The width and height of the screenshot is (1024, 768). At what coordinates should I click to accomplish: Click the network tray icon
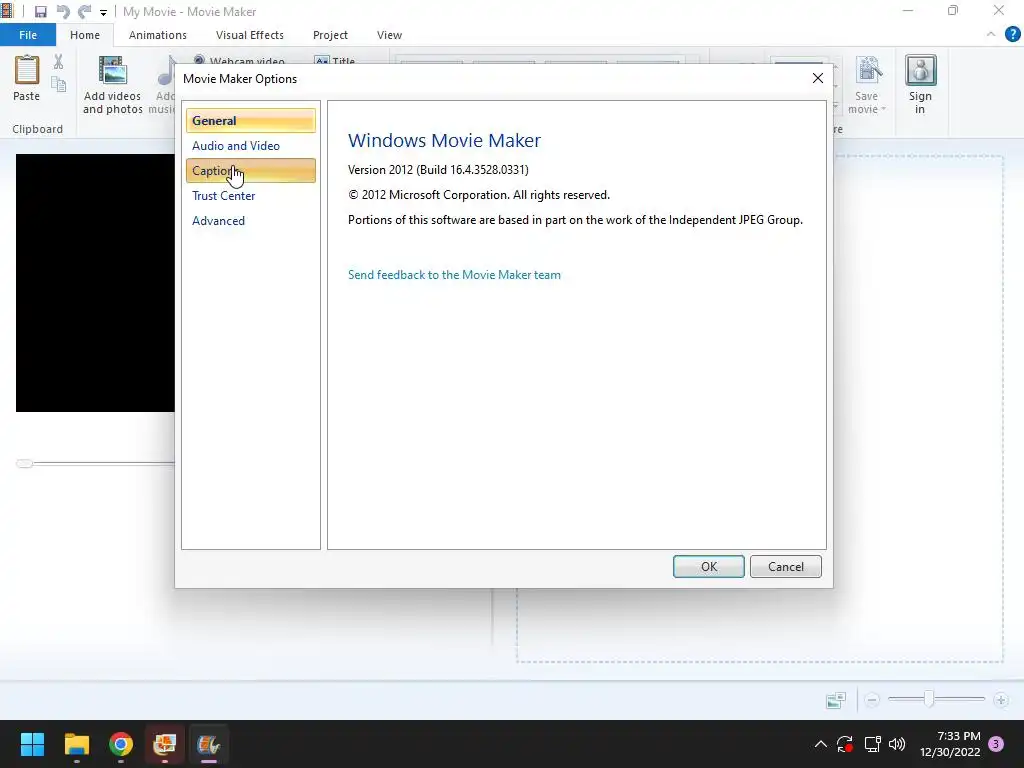pos(872,744)
